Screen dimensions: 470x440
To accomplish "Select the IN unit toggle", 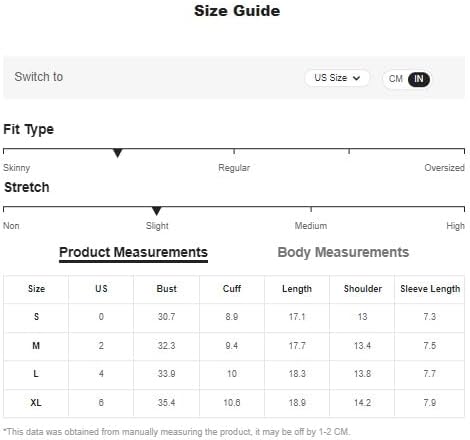I will point(419,79).
